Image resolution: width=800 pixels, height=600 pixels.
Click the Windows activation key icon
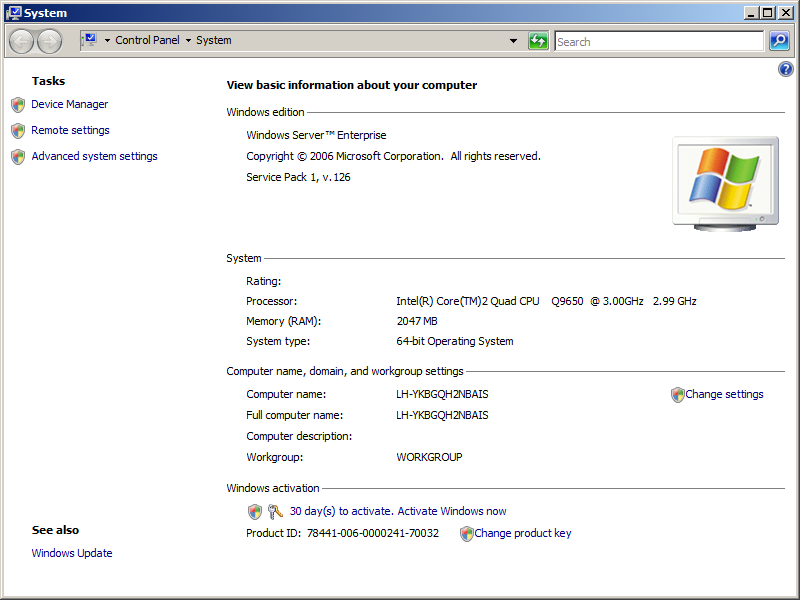(x=275, y=511)
